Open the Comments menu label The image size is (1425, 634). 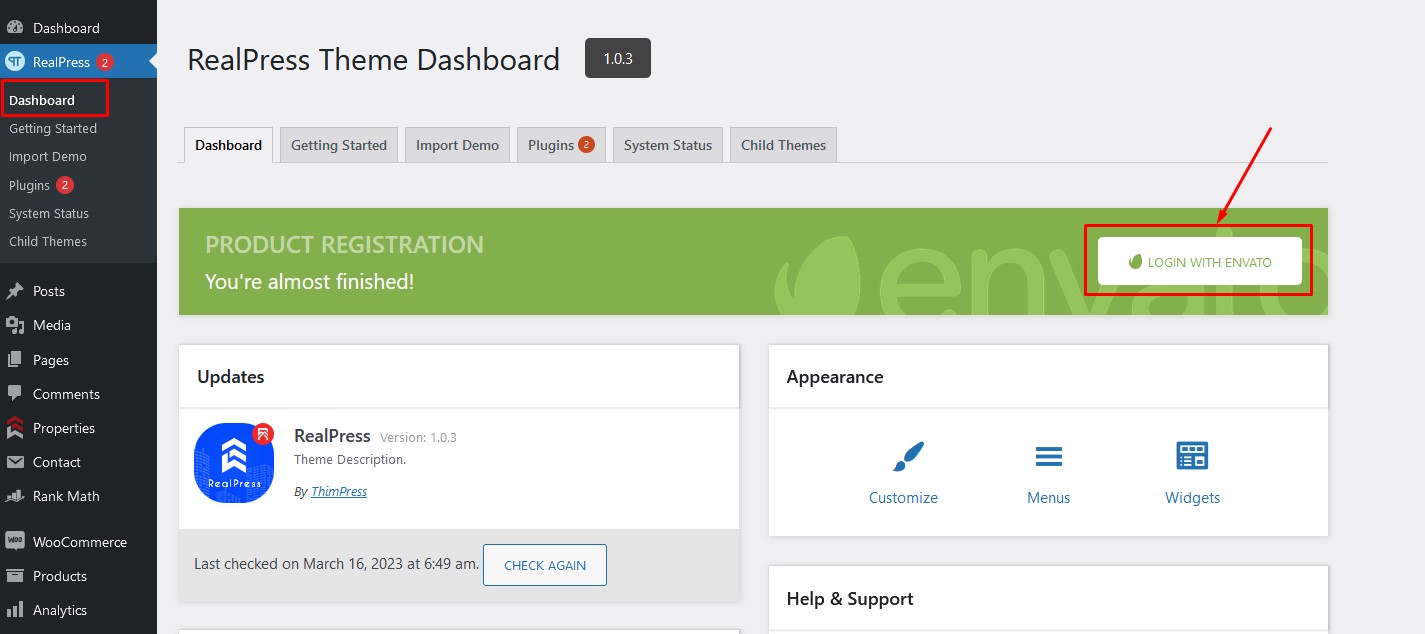66,394
